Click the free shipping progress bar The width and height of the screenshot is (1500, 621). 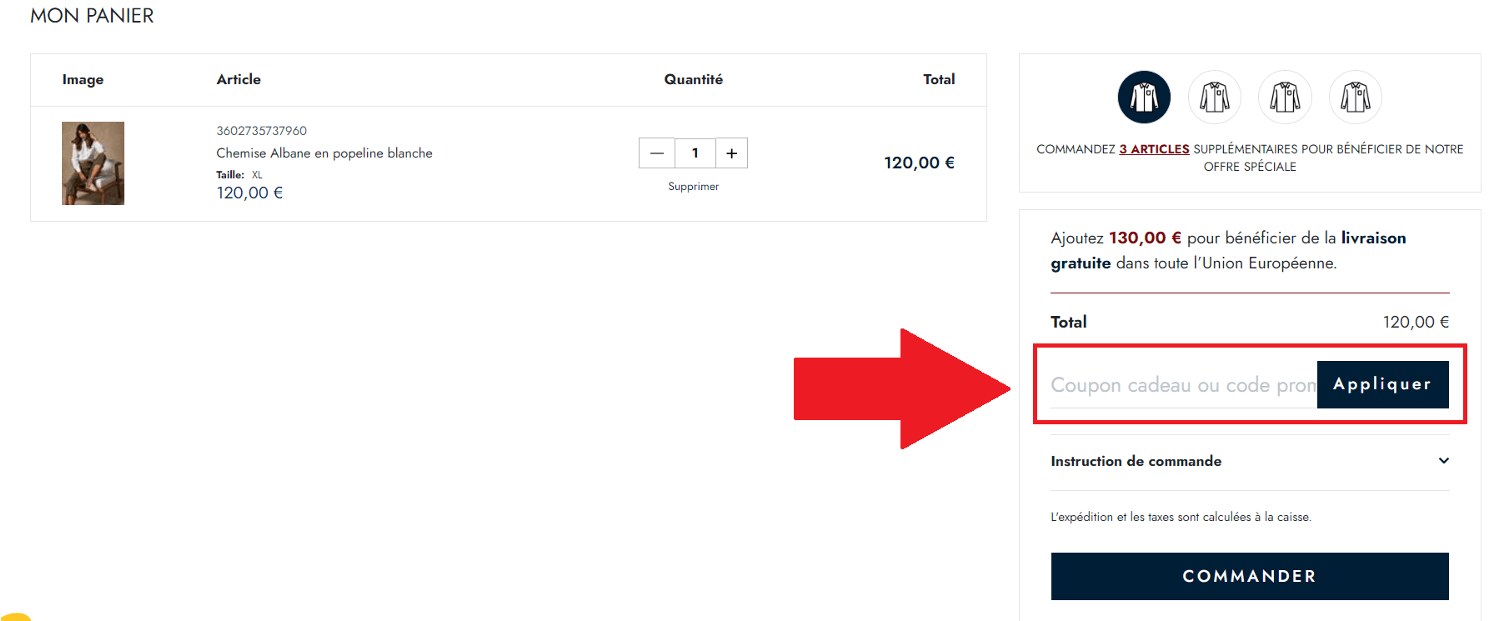click(x=1249, y=293)
